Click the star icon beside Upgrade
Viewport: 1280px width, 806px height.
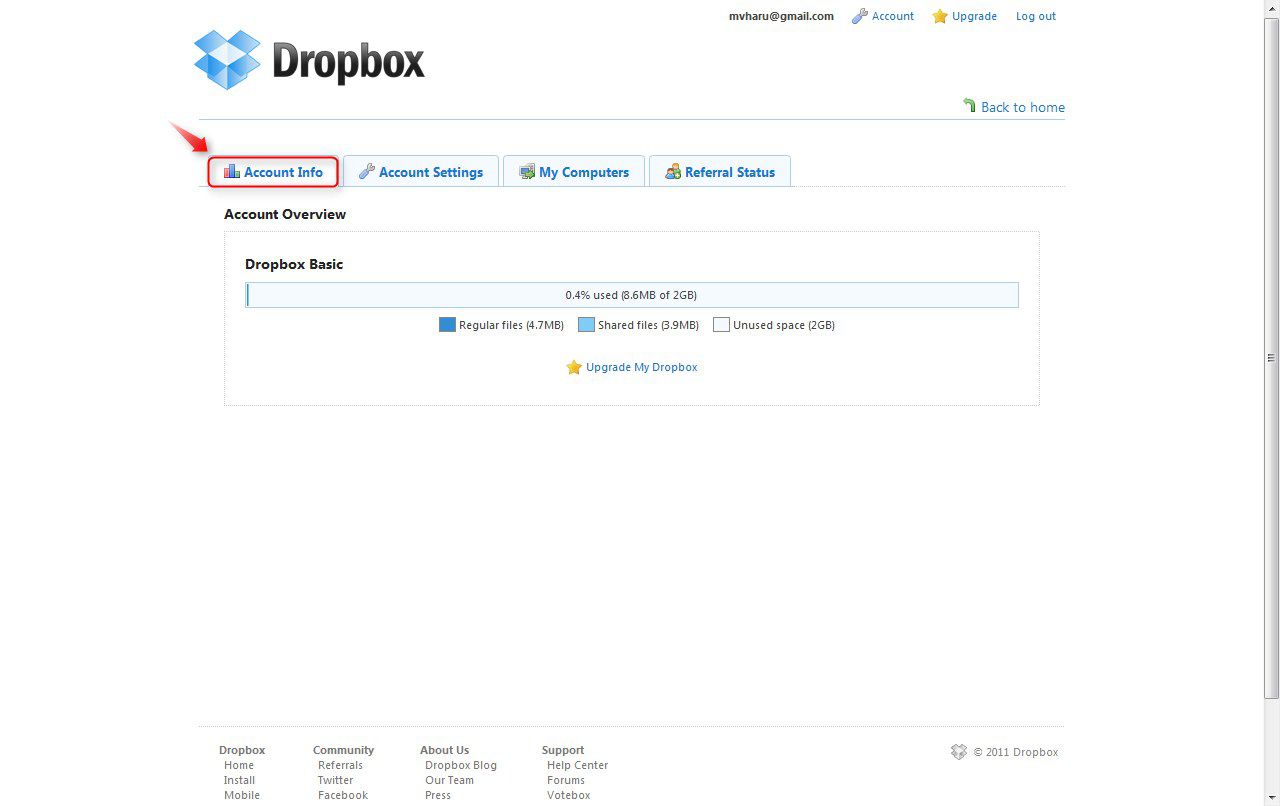tap(940, 16)
